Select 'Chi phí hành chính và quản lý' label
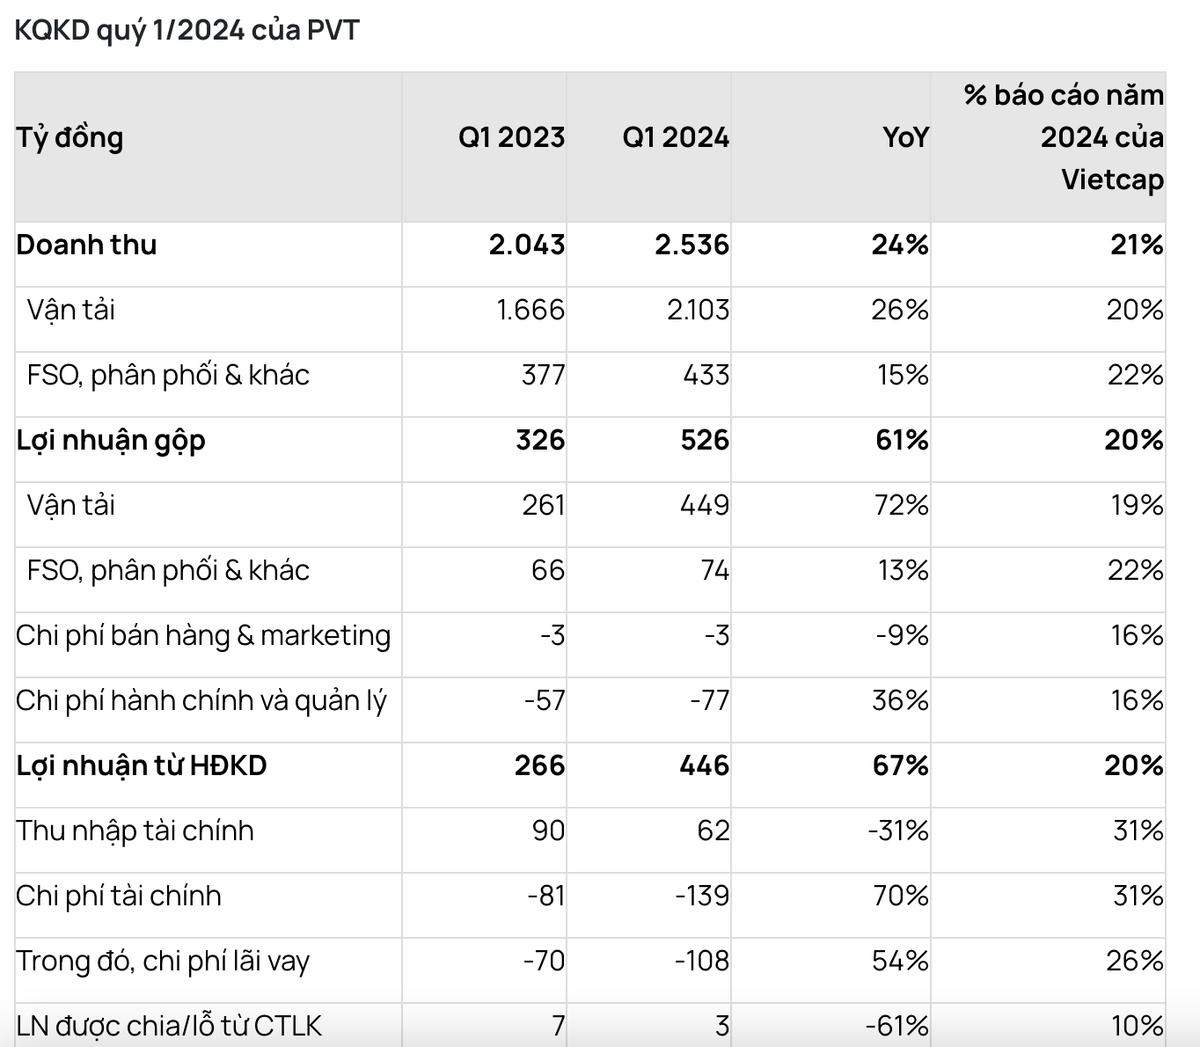Viewport: 1200px width, 1047px height. (x=201, y=700)
